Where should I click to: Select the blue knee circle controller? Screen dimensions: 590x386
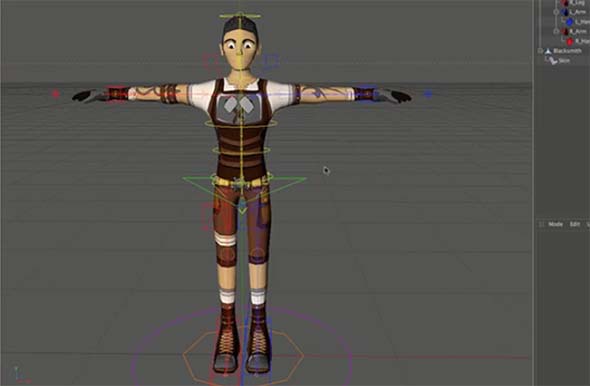pos(258,256)
